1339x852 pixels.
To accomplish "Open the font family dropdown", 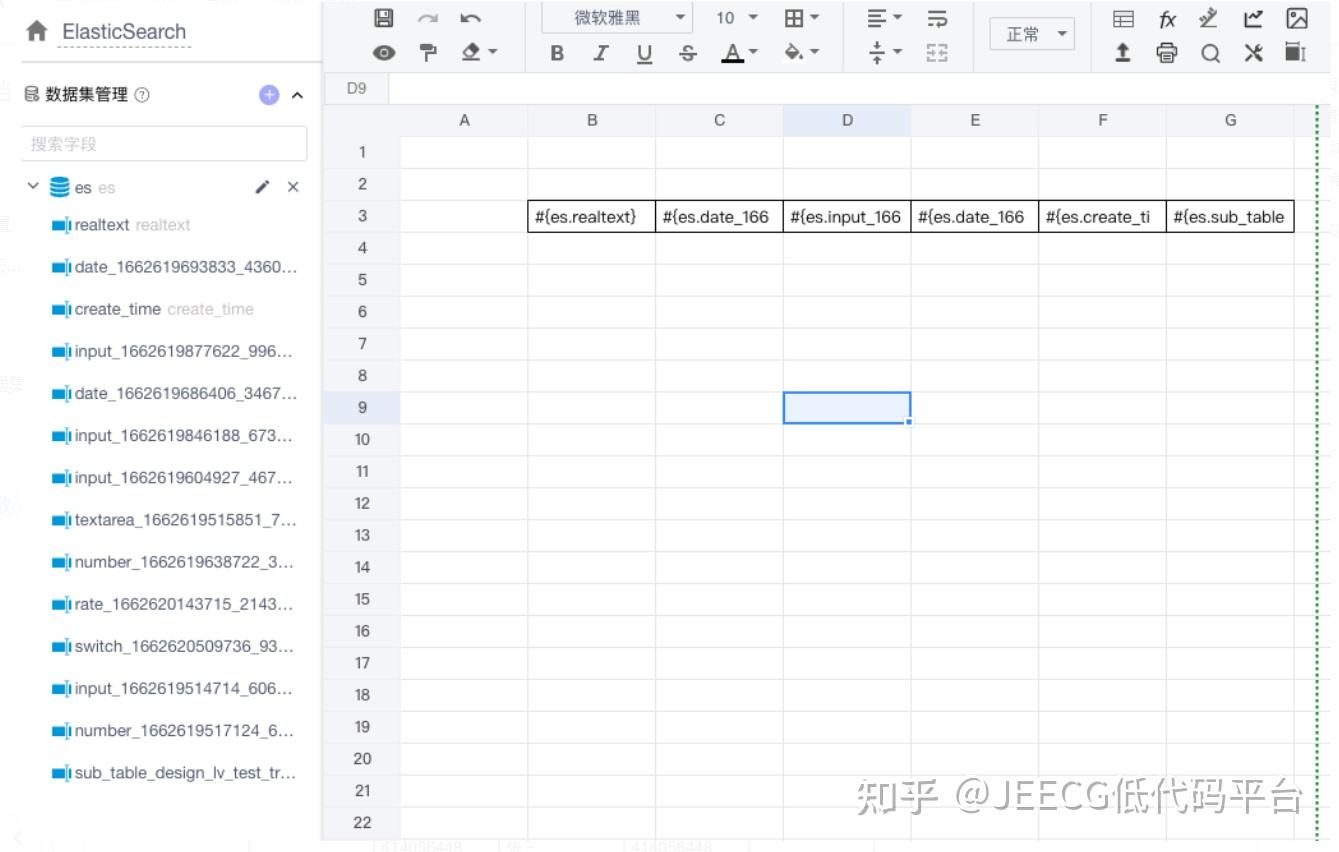I will 617,18.
